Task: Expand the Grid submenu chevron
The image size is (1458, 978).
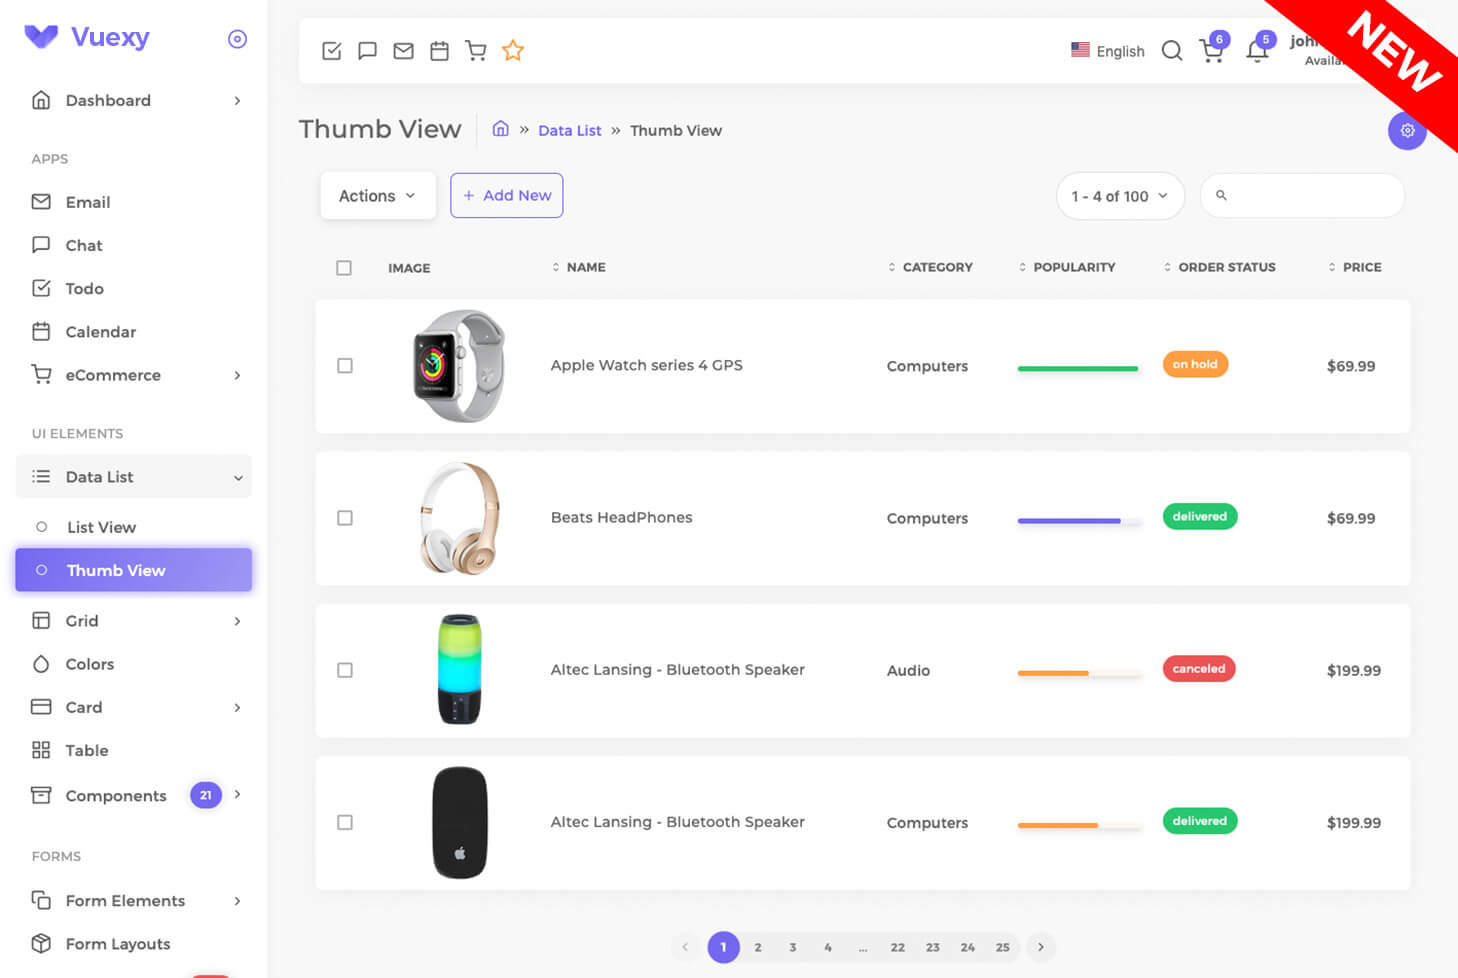Action: click(x=237, y=621)
